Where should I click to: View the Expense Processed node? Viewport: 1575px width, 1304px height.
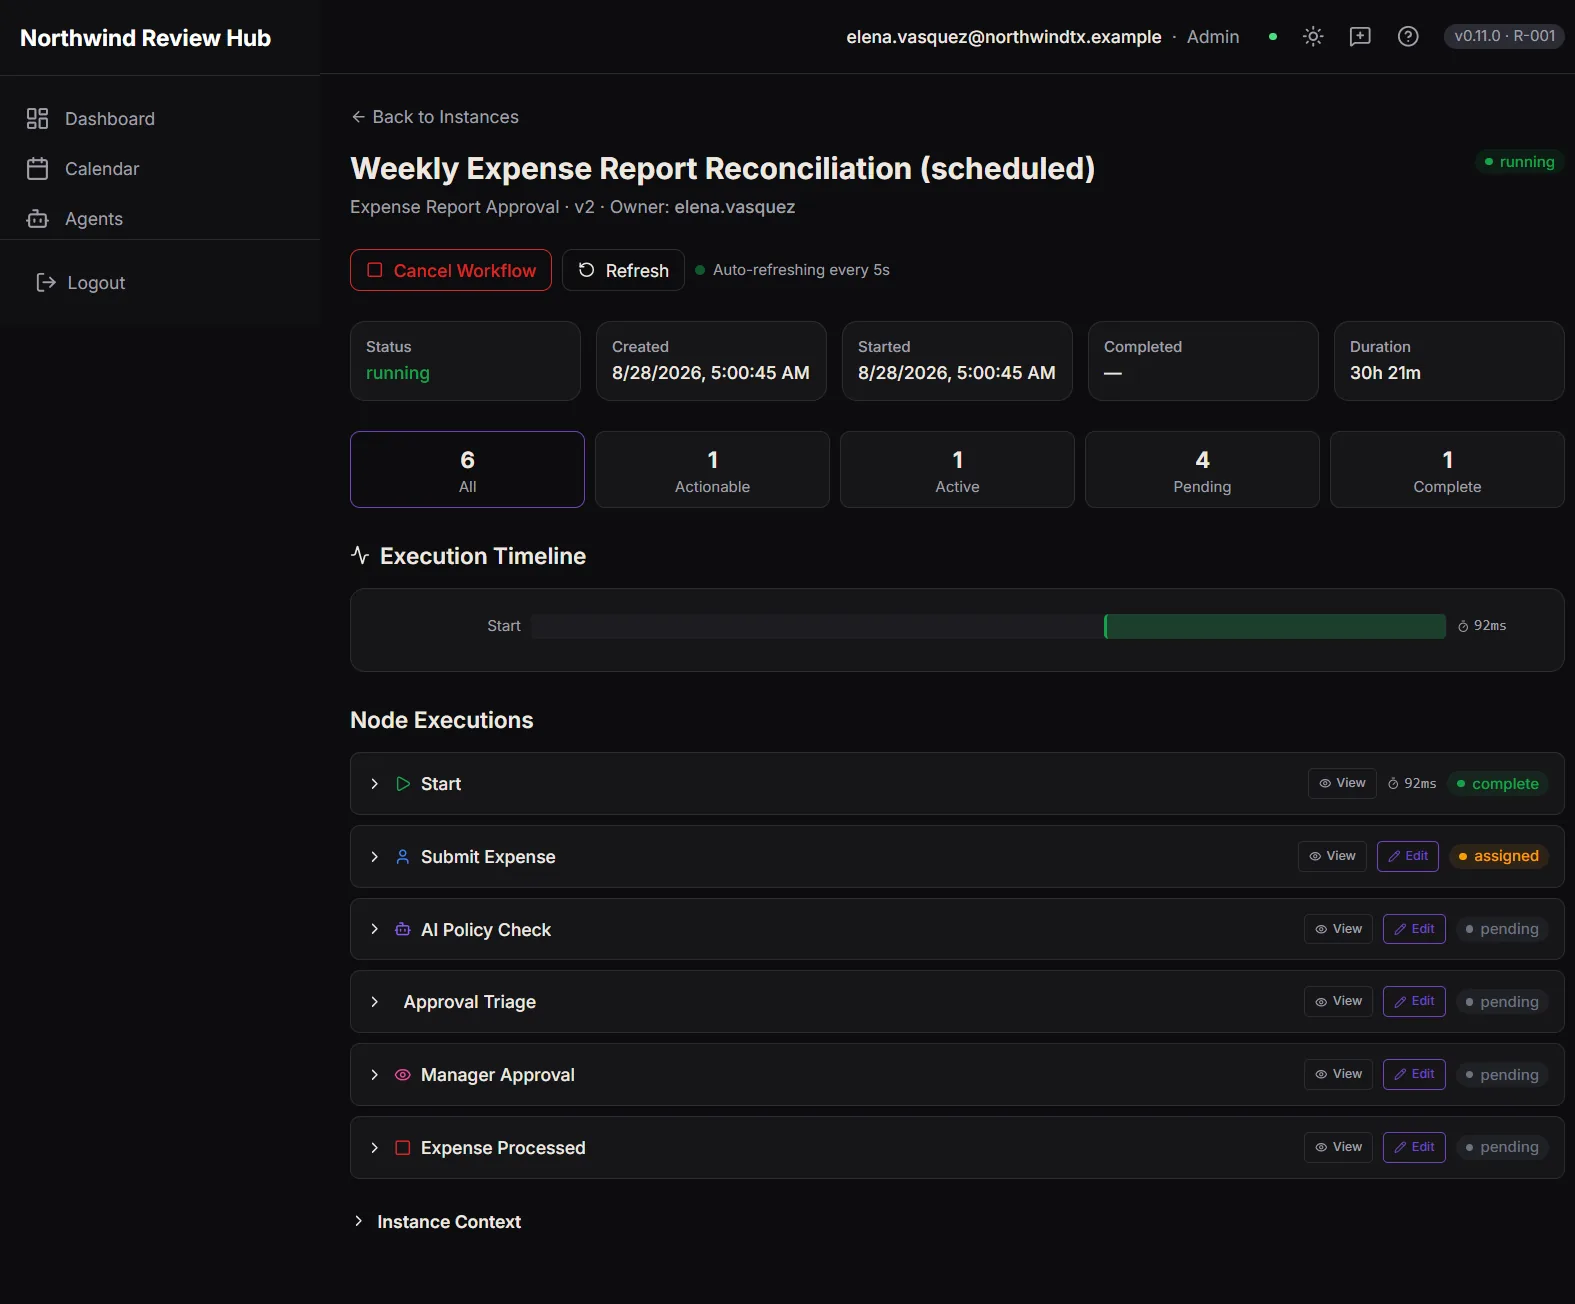click(1338, 1147)
